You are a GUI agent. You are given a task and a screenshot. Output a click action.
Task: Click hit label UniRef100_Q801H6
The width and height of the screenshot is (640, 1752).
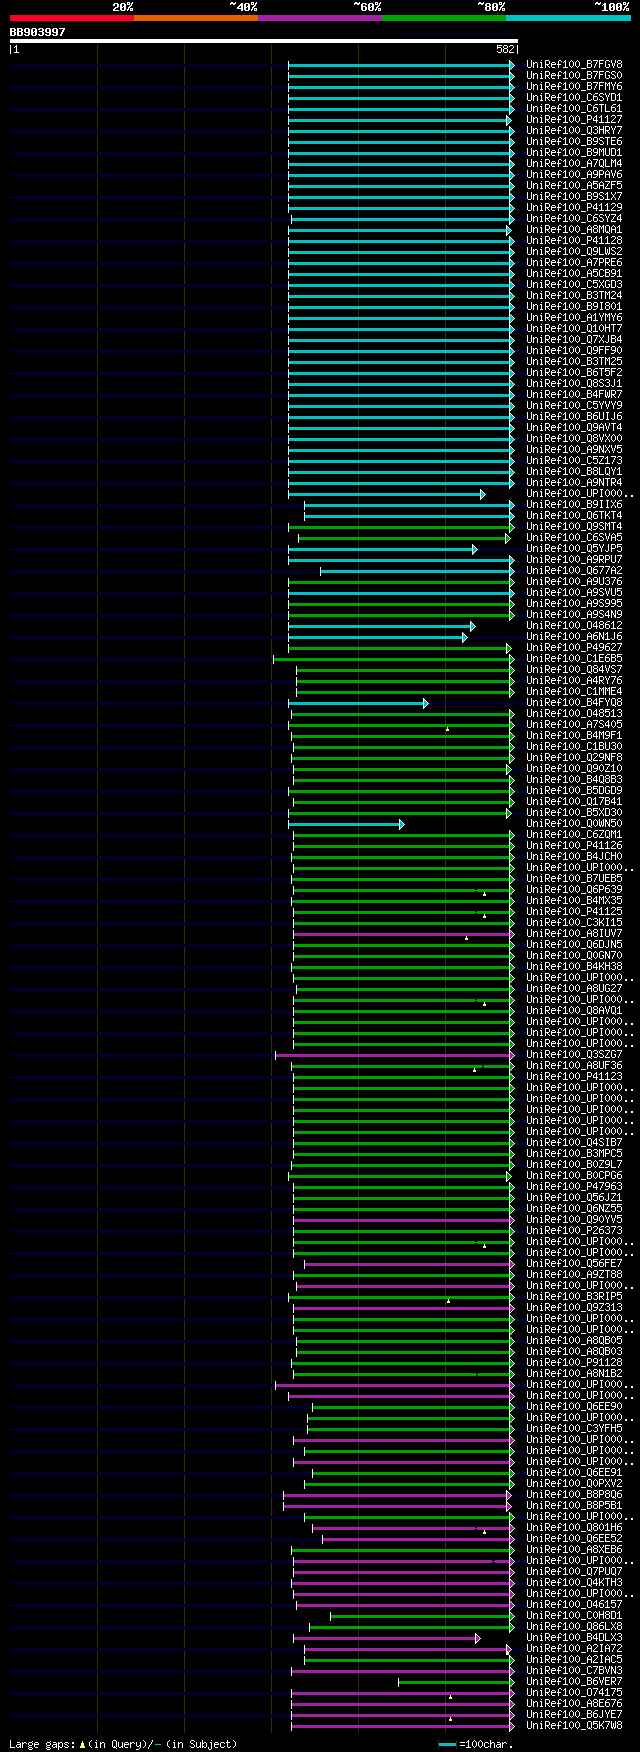click(574, 1528)
